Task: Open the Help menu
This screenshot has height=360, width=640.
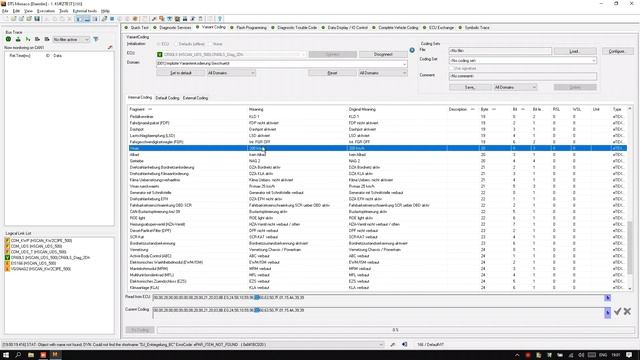Action: 105,11
